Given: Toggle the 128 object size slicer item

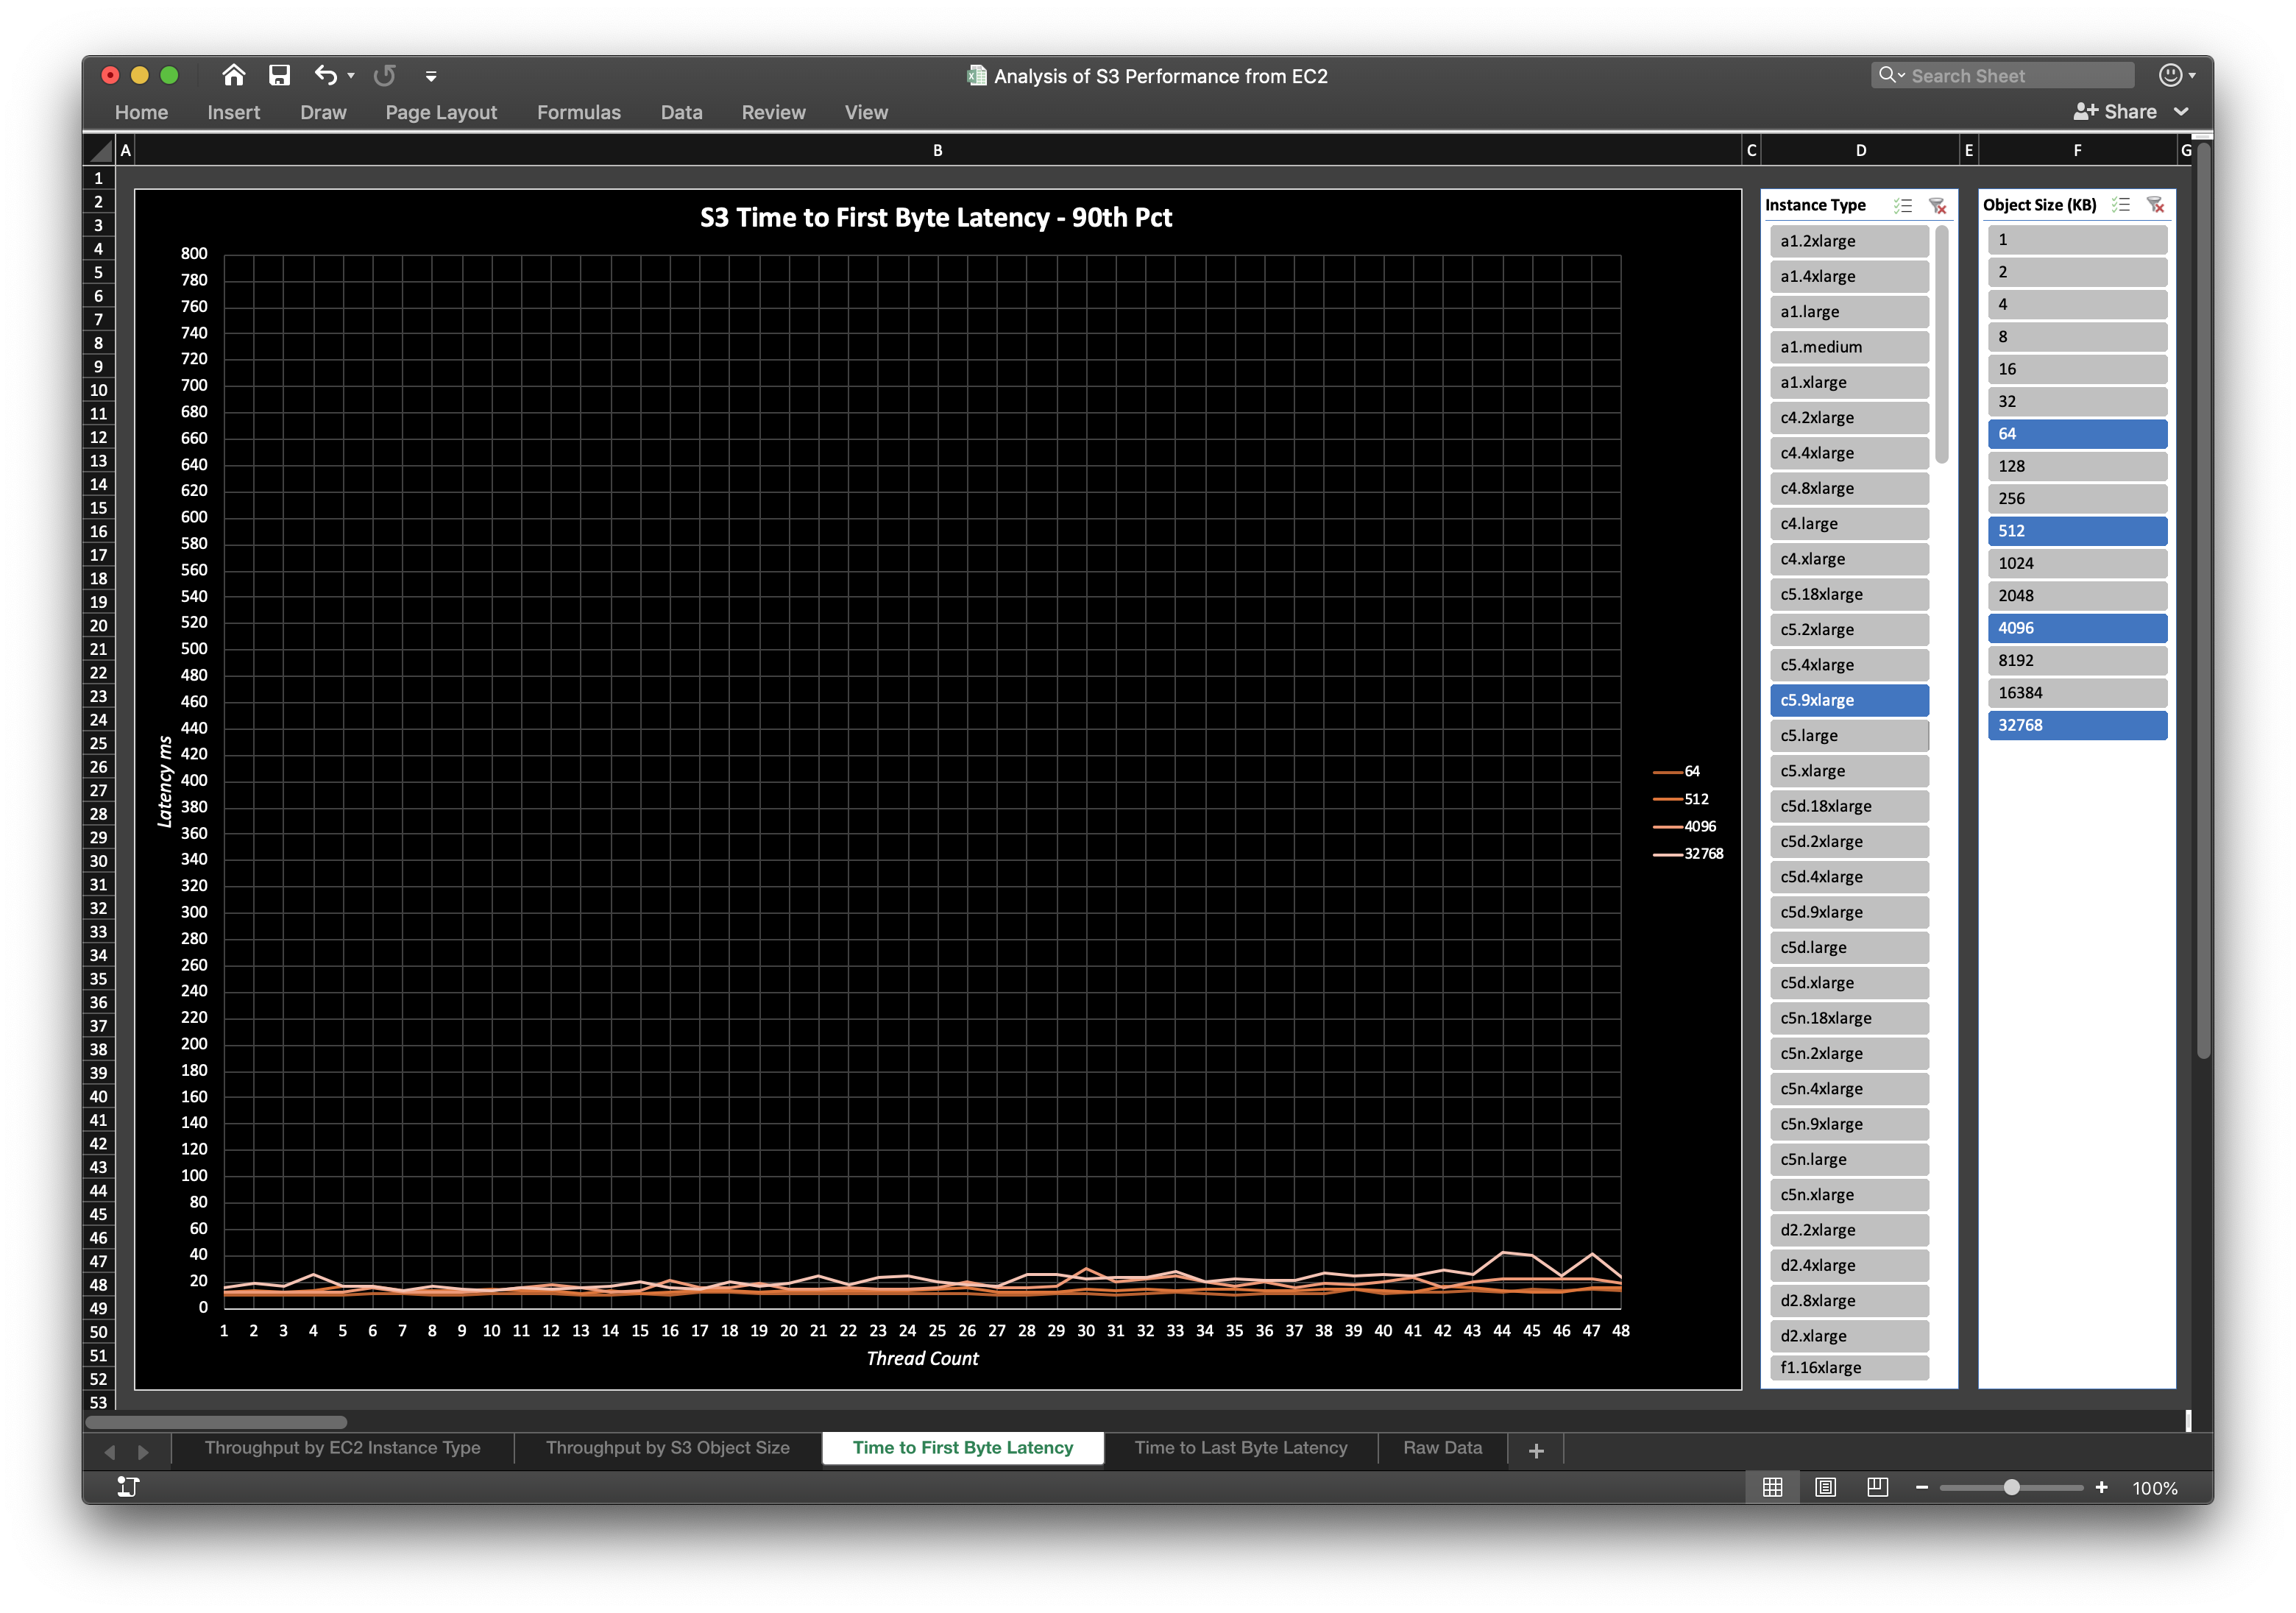Looking at the screenshot, I should tap(2077, 466).
